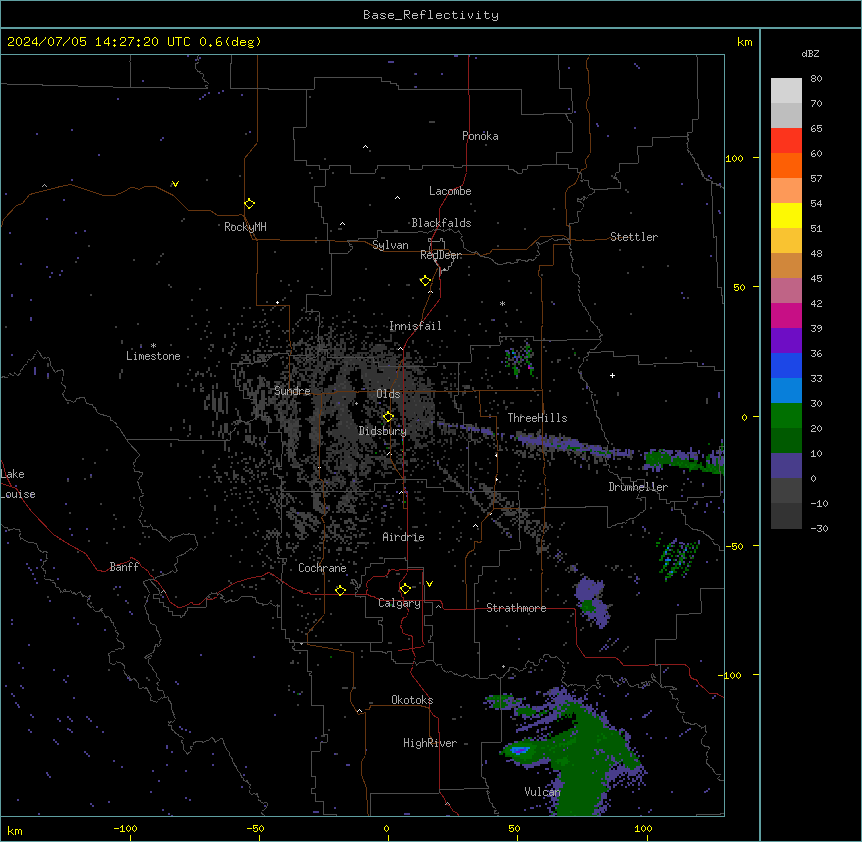The image size is (862, 842).
Task: Click the purple echo blob east of Strathmore
Action: (591, 600)
